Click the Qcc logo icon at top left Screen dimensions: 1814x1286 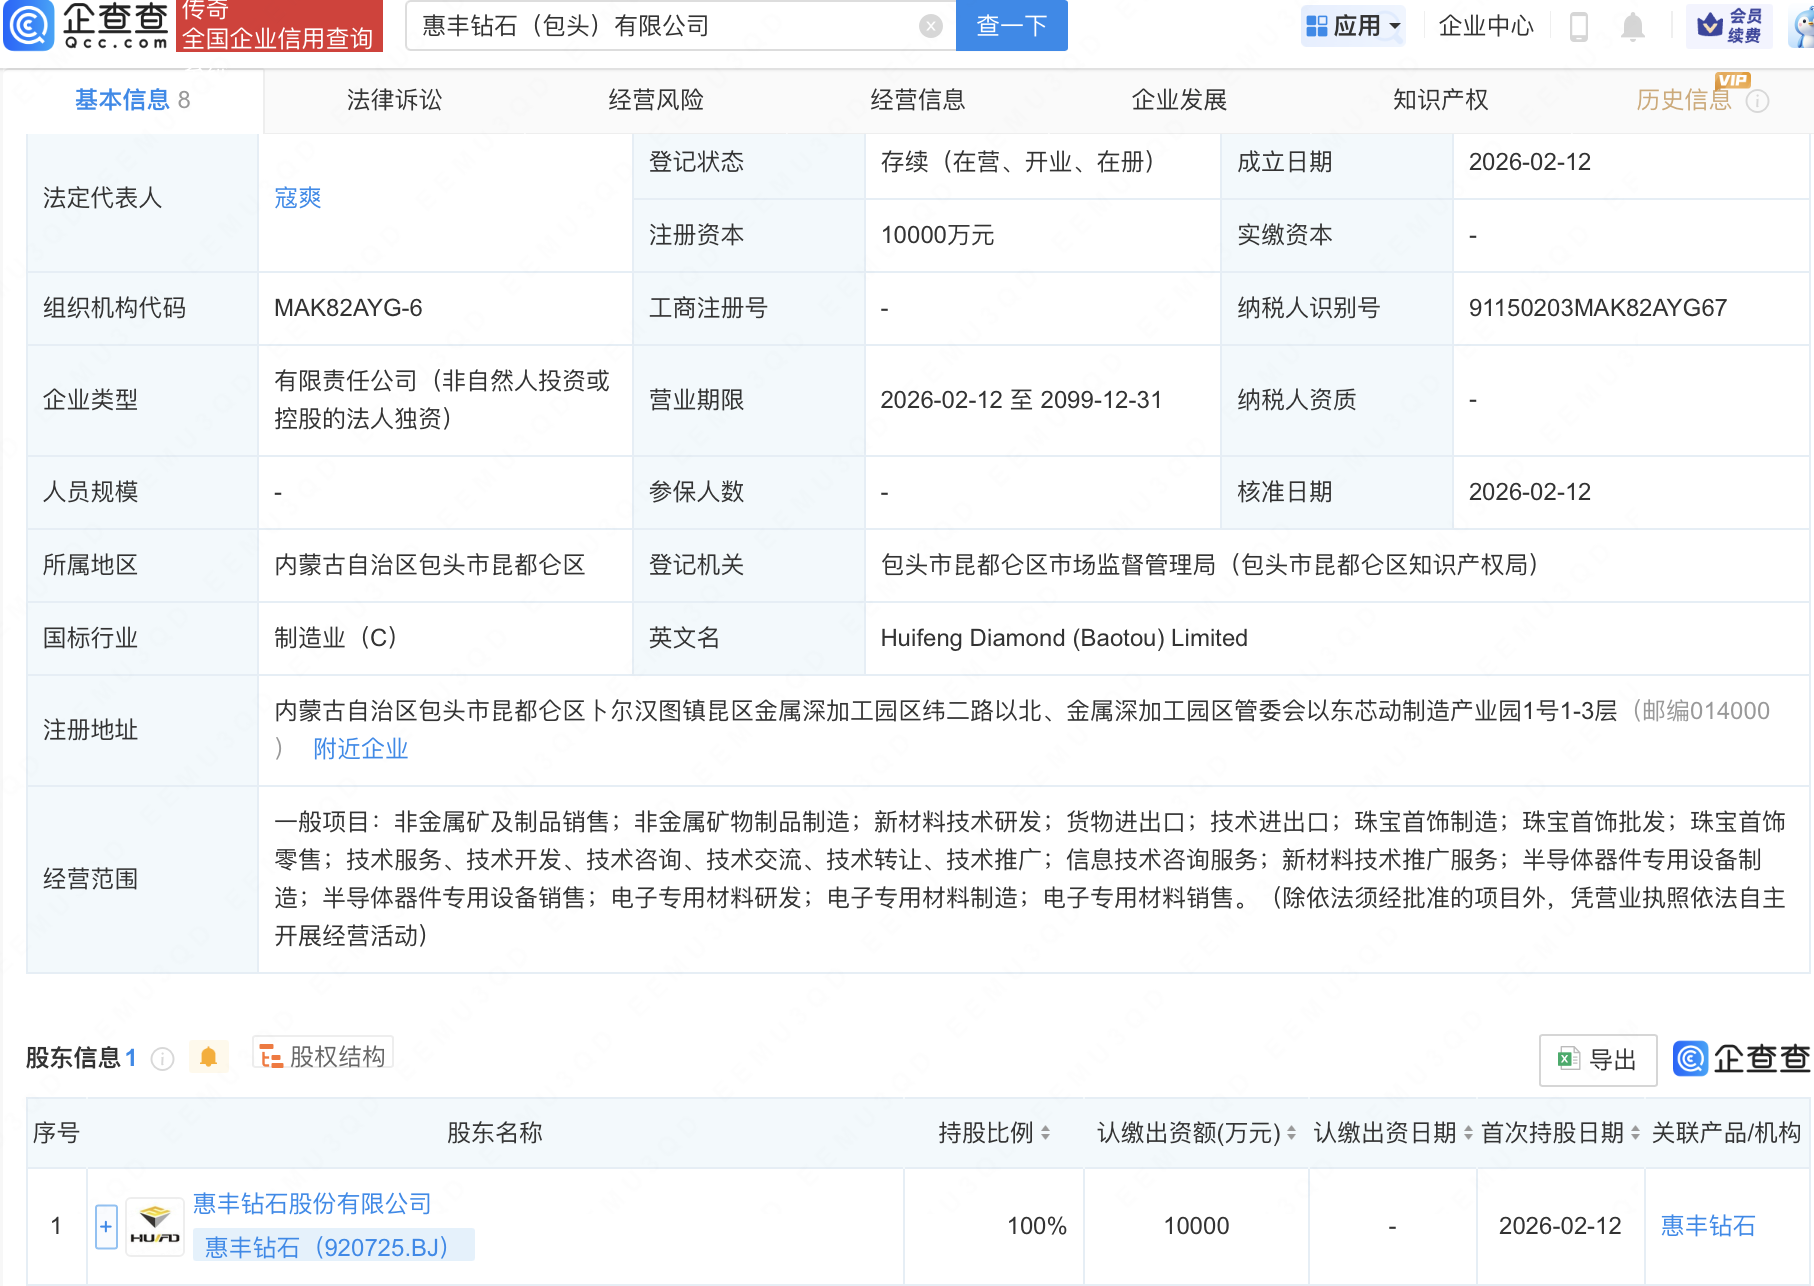[28, 25]
